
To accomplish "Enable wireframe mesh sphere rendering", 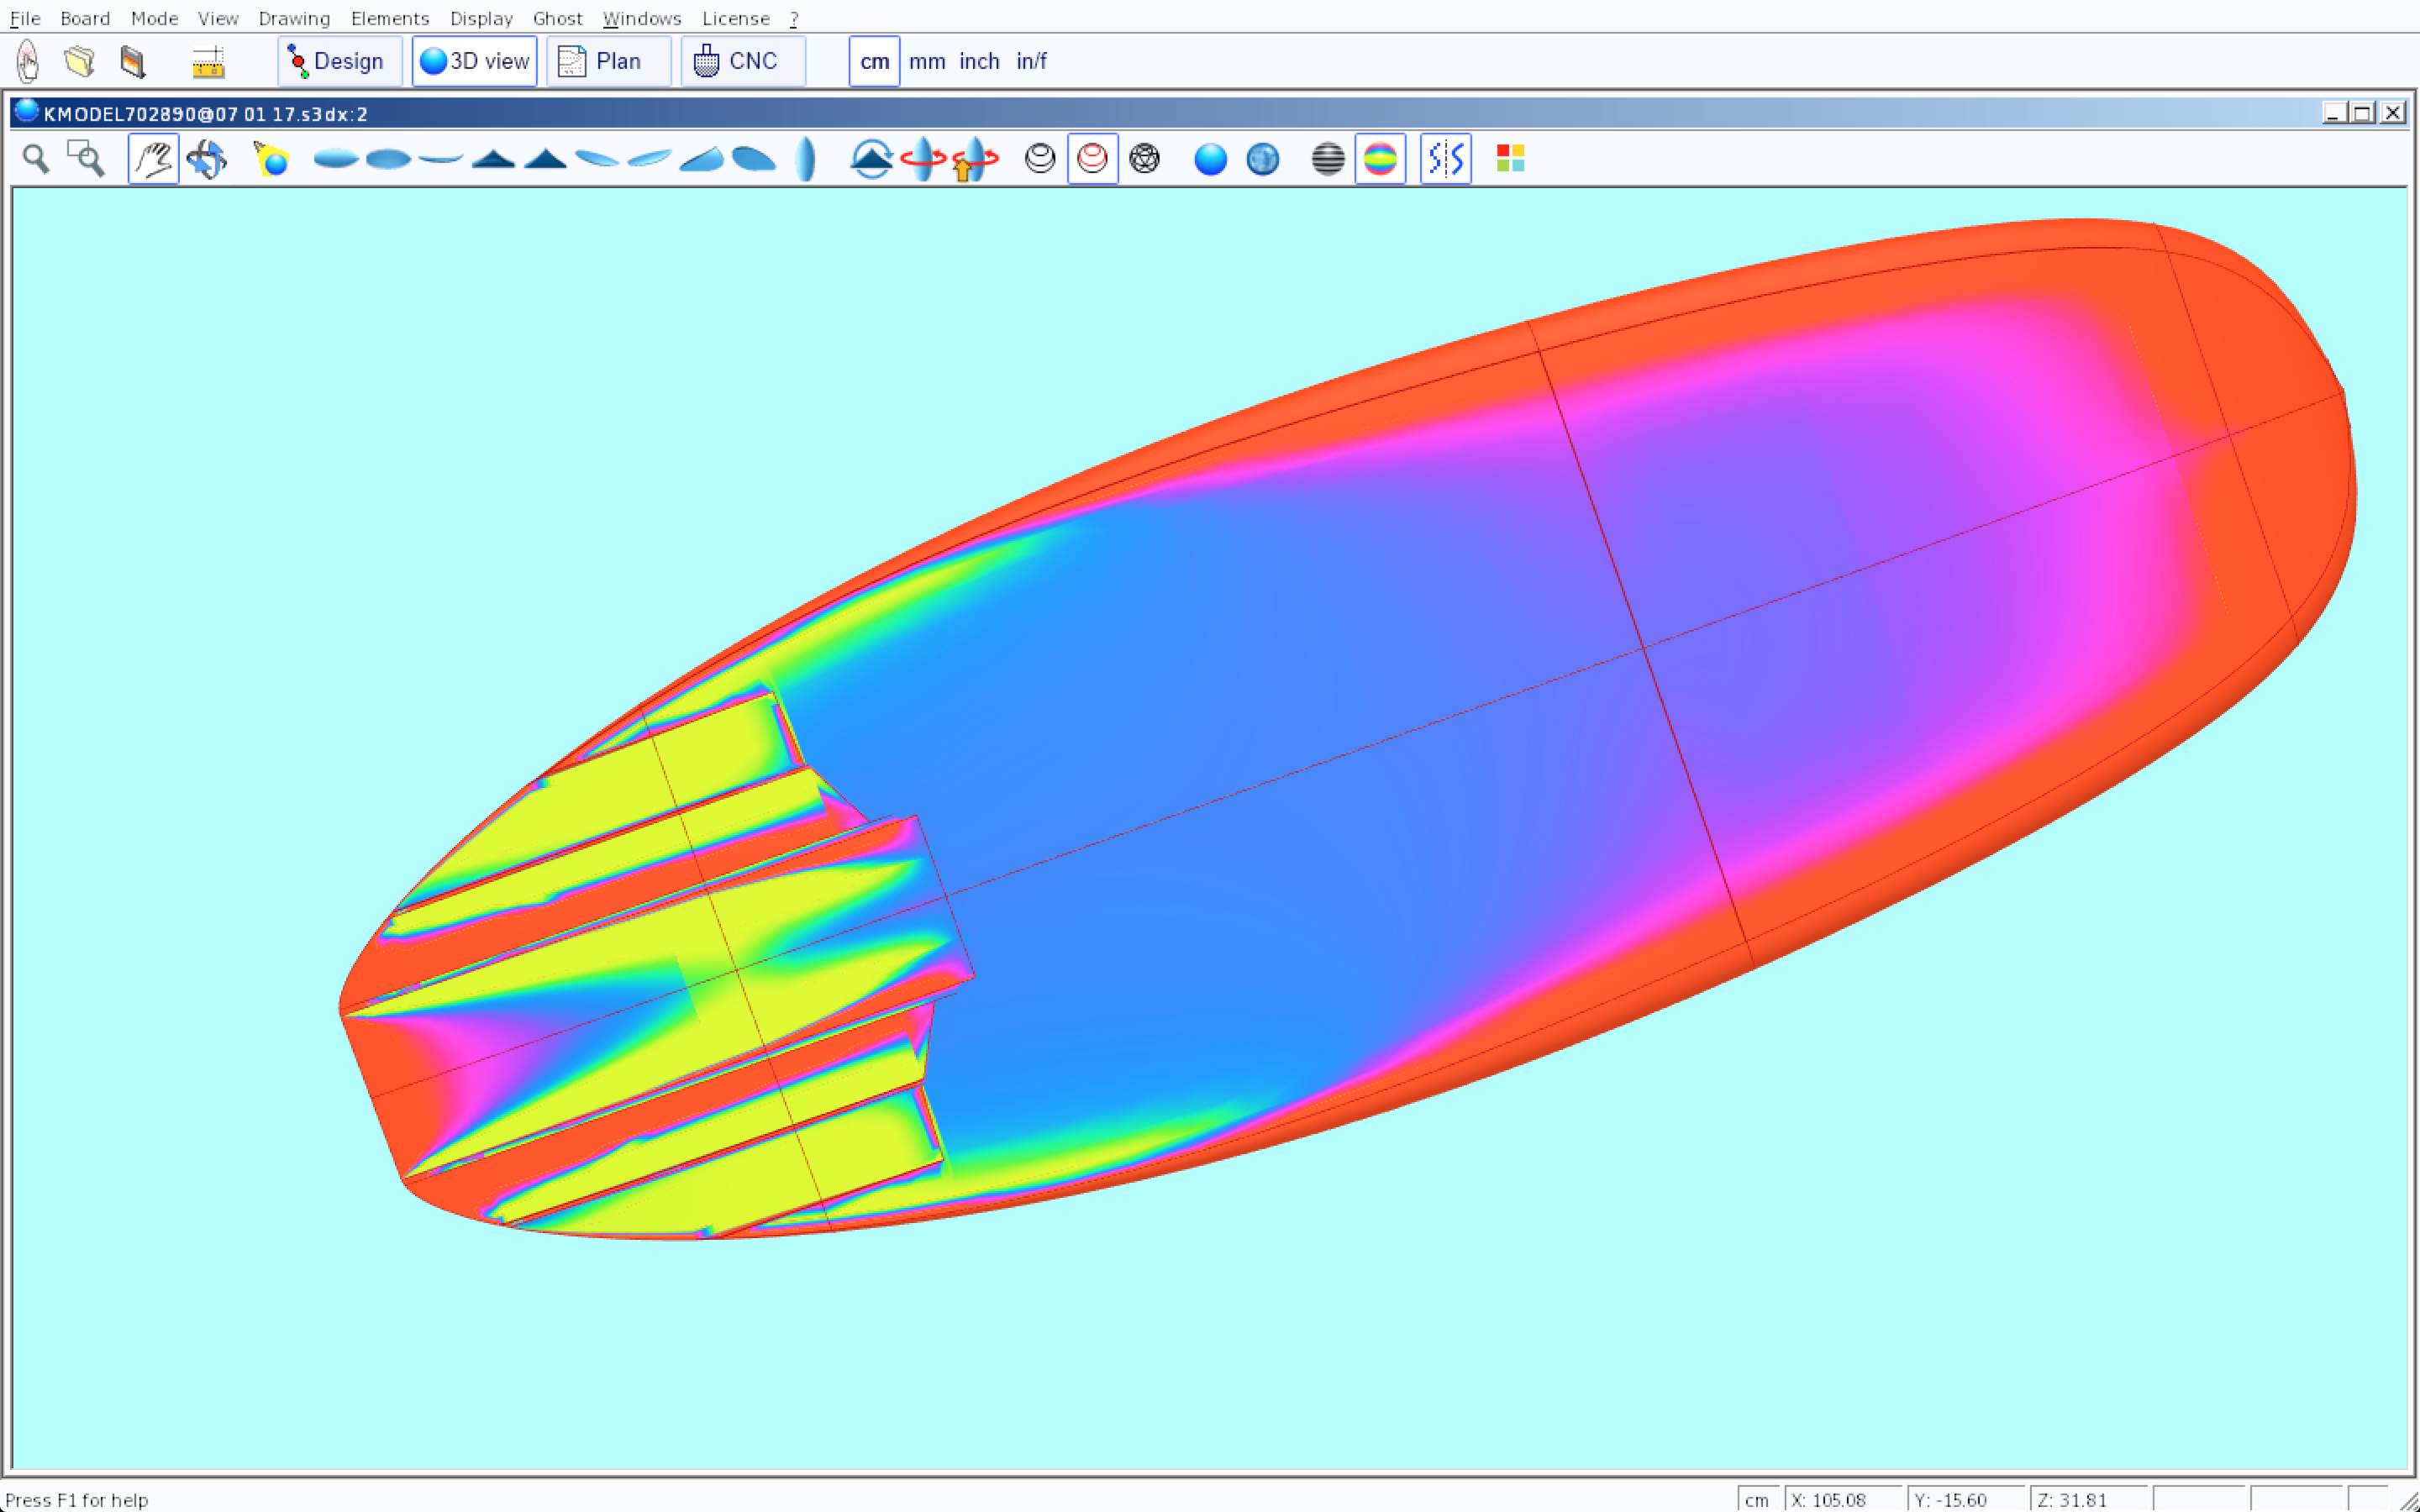I will click(1144, 159).
